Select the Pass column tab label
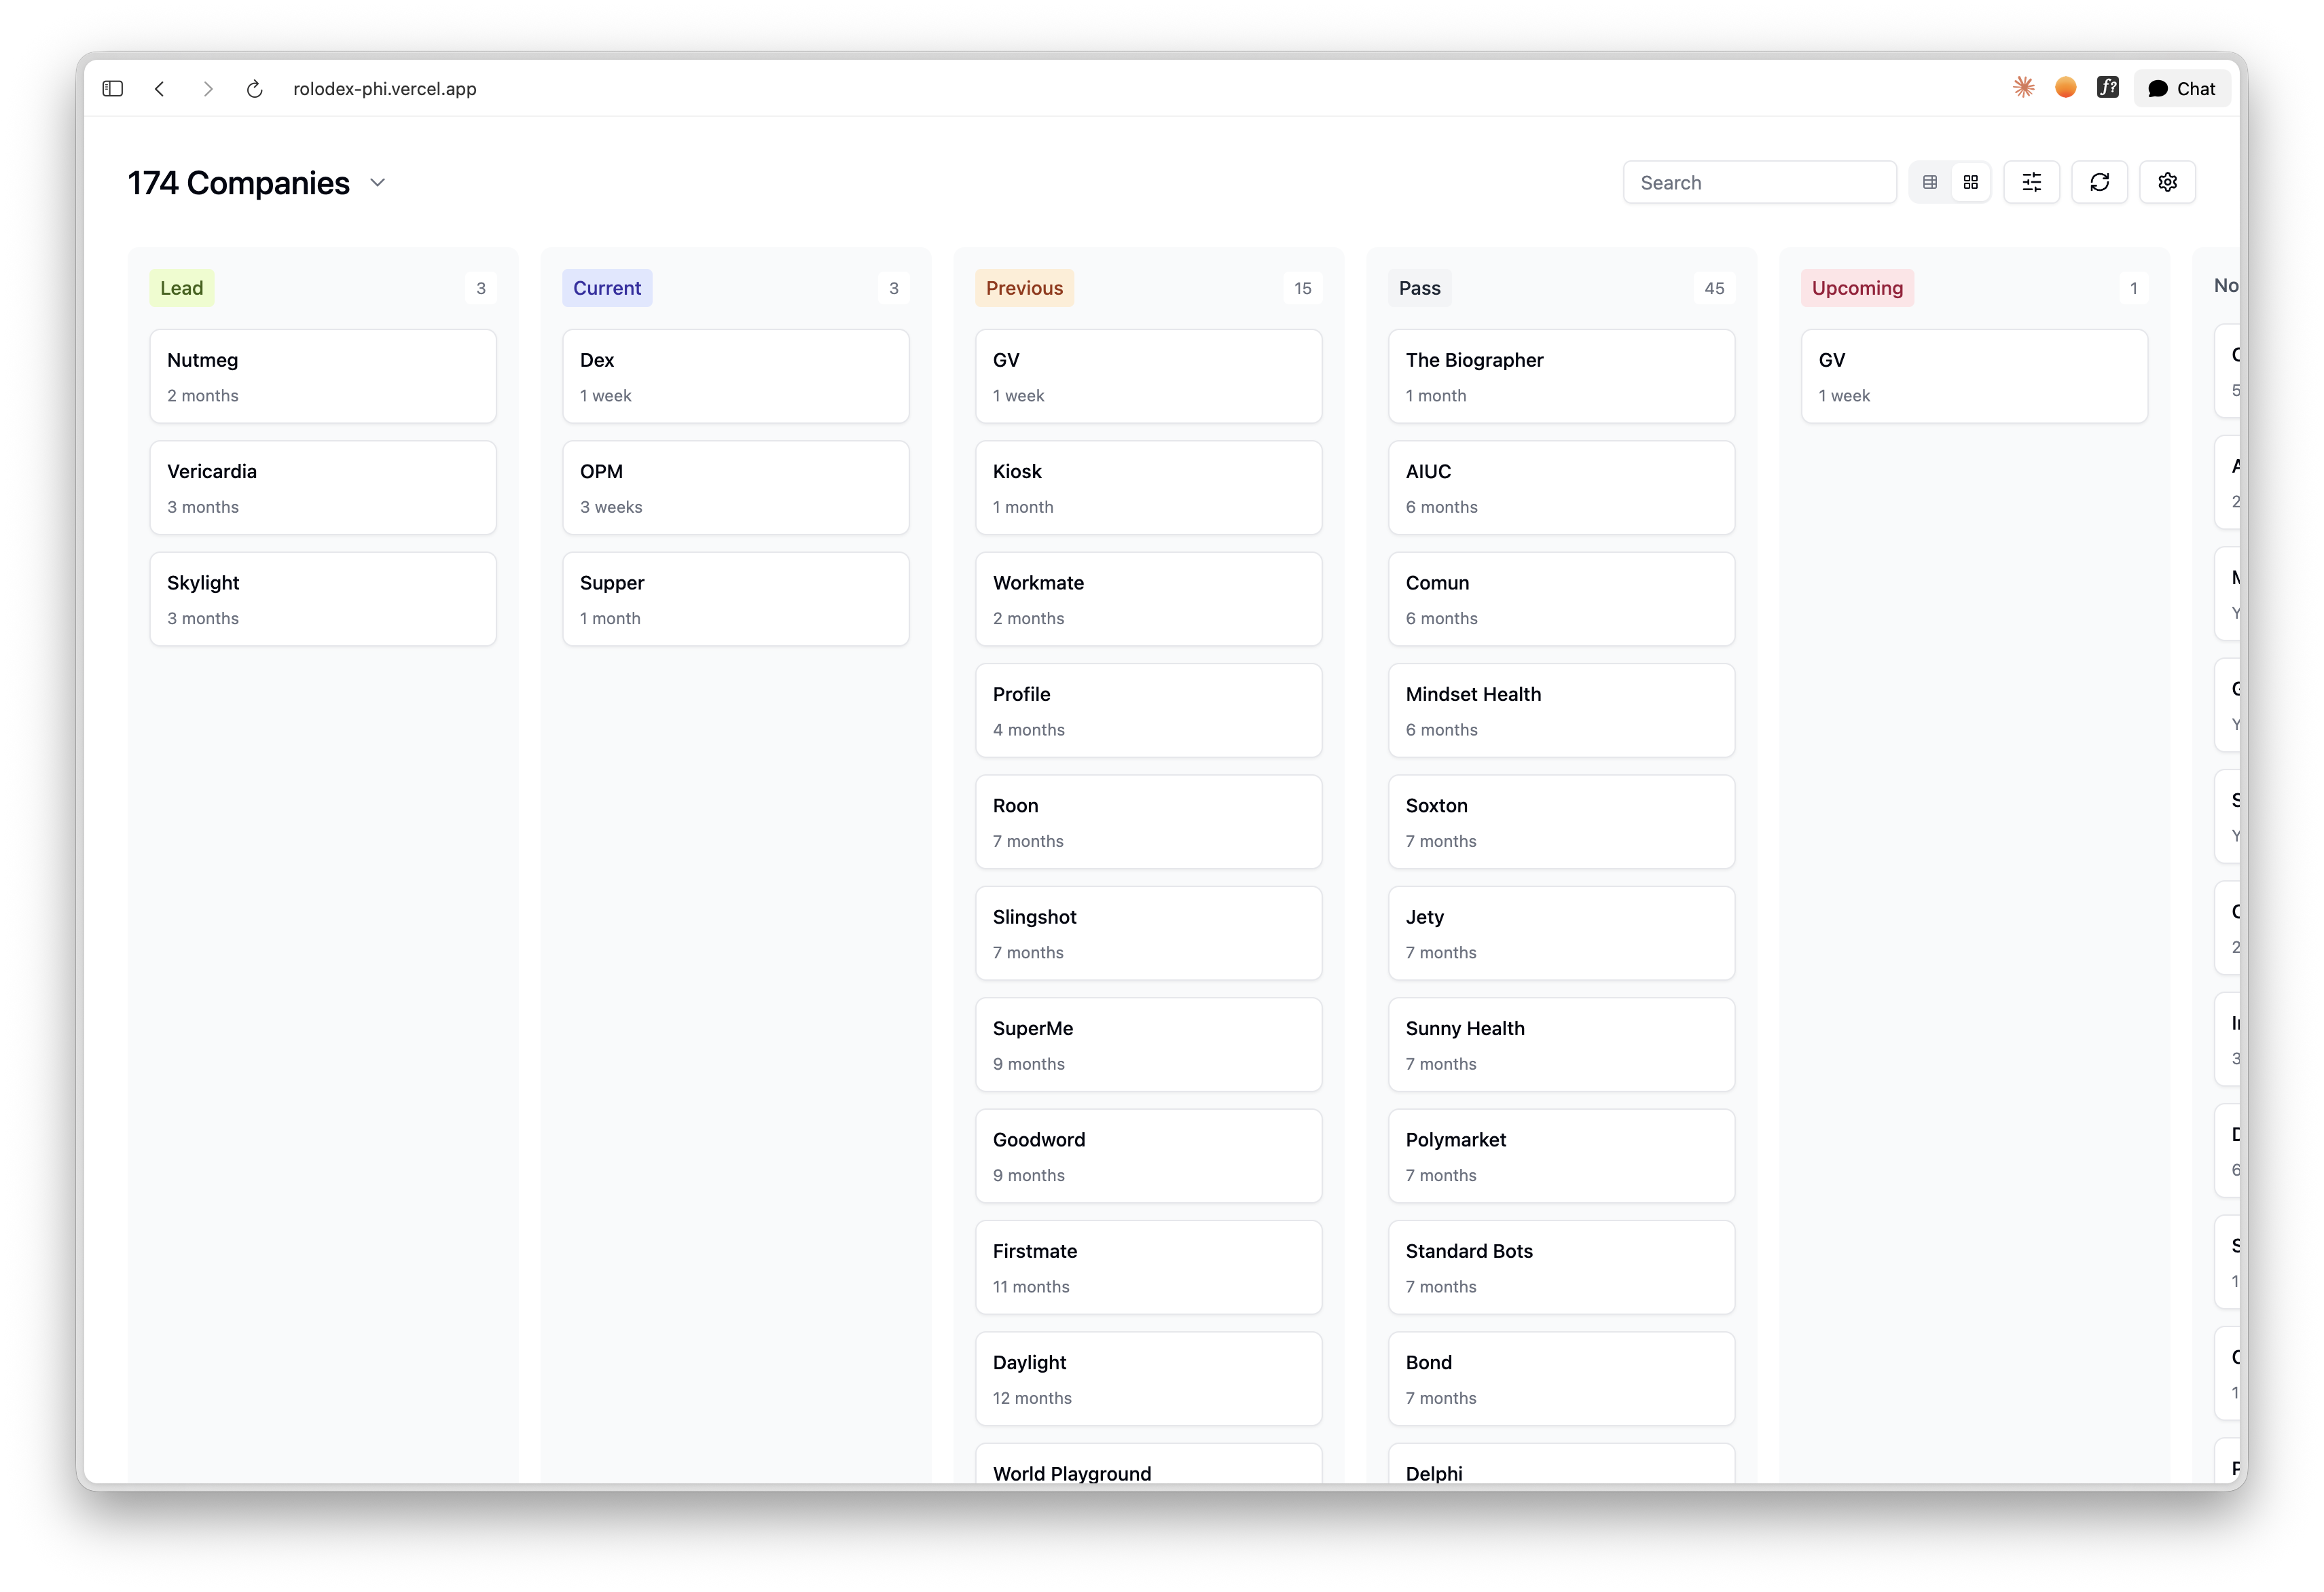The height and width of the screenshot is (1592, 2324). coord(1419,288)
